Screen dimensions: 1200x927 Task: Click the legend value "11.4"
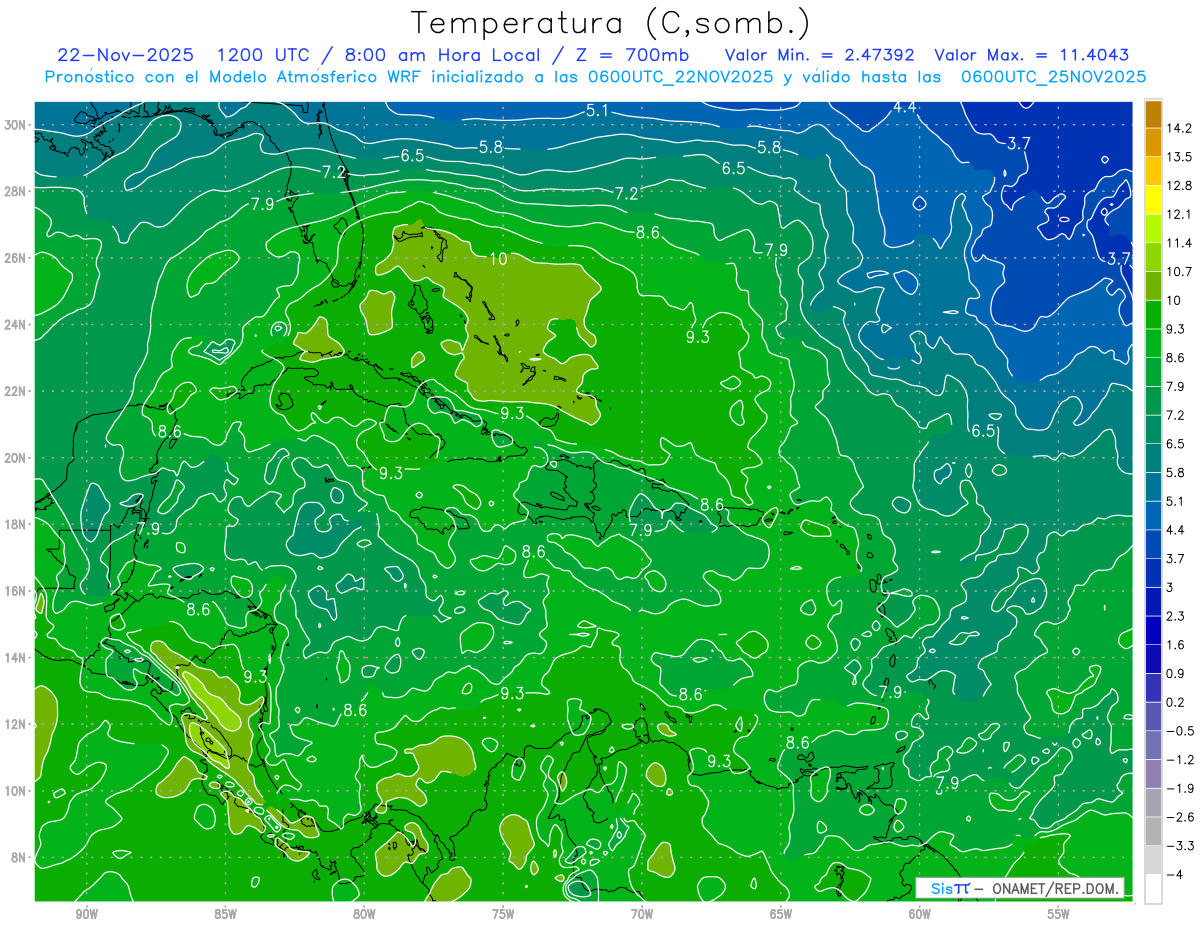pos(1178,243)
